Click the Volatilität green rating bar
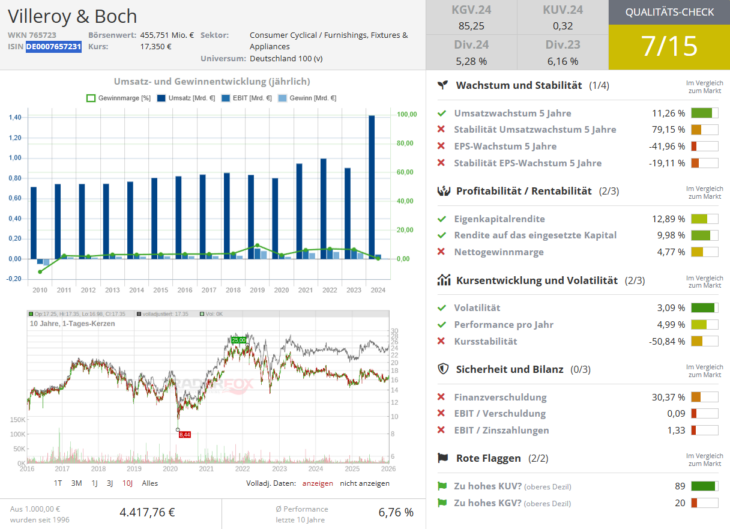 (x=704, y=308)
